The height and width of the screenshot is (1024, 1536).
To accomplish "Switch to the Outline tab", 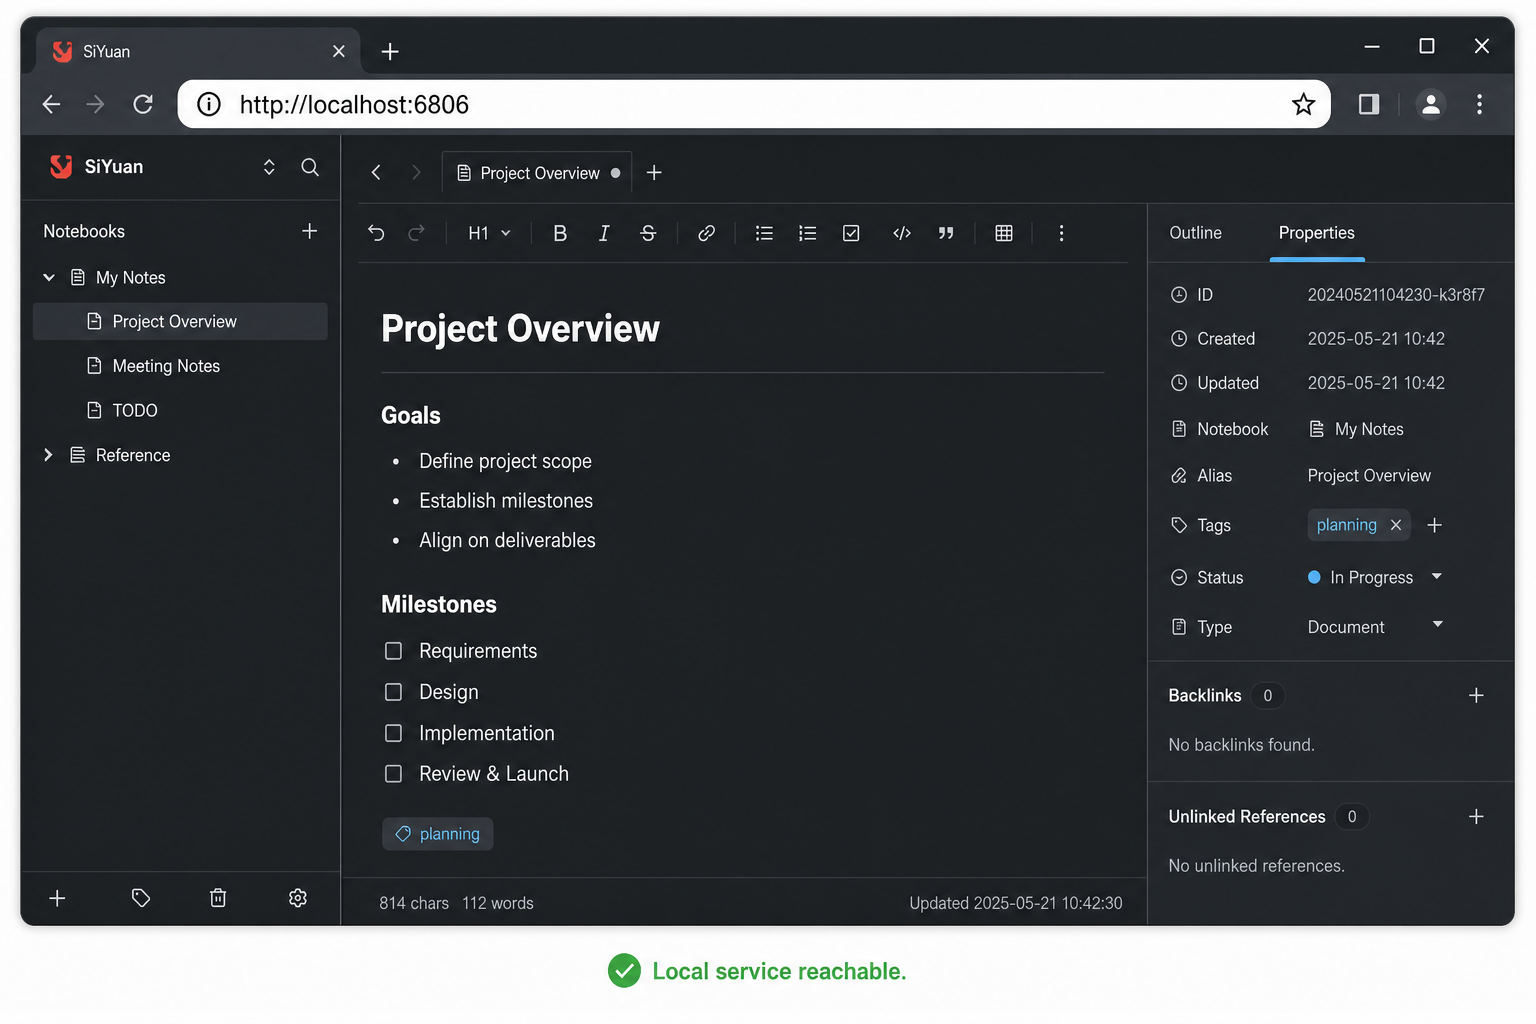I will (1195, 232).
